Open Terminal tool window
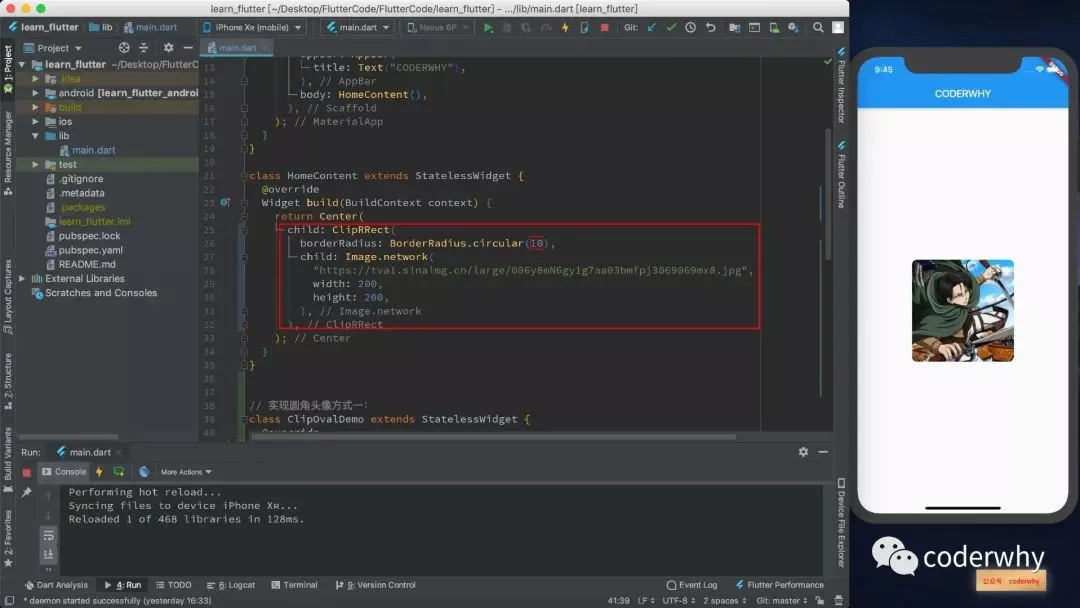The image size is (1080, 608). [x=294, y=585]
